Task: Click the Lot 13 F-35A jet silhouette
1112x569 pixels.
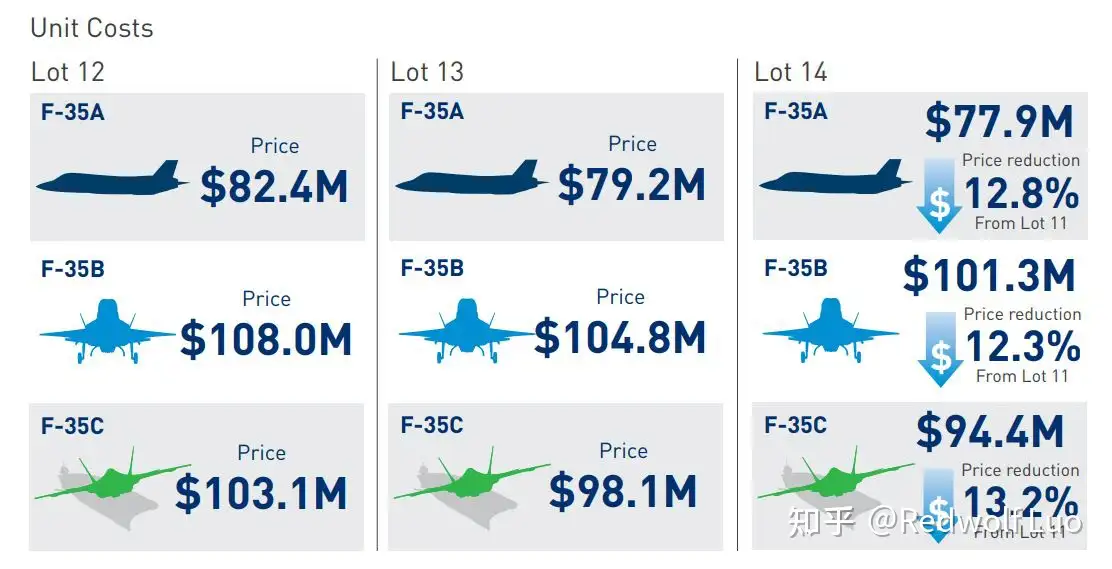Action: click(x=471, y=177)
